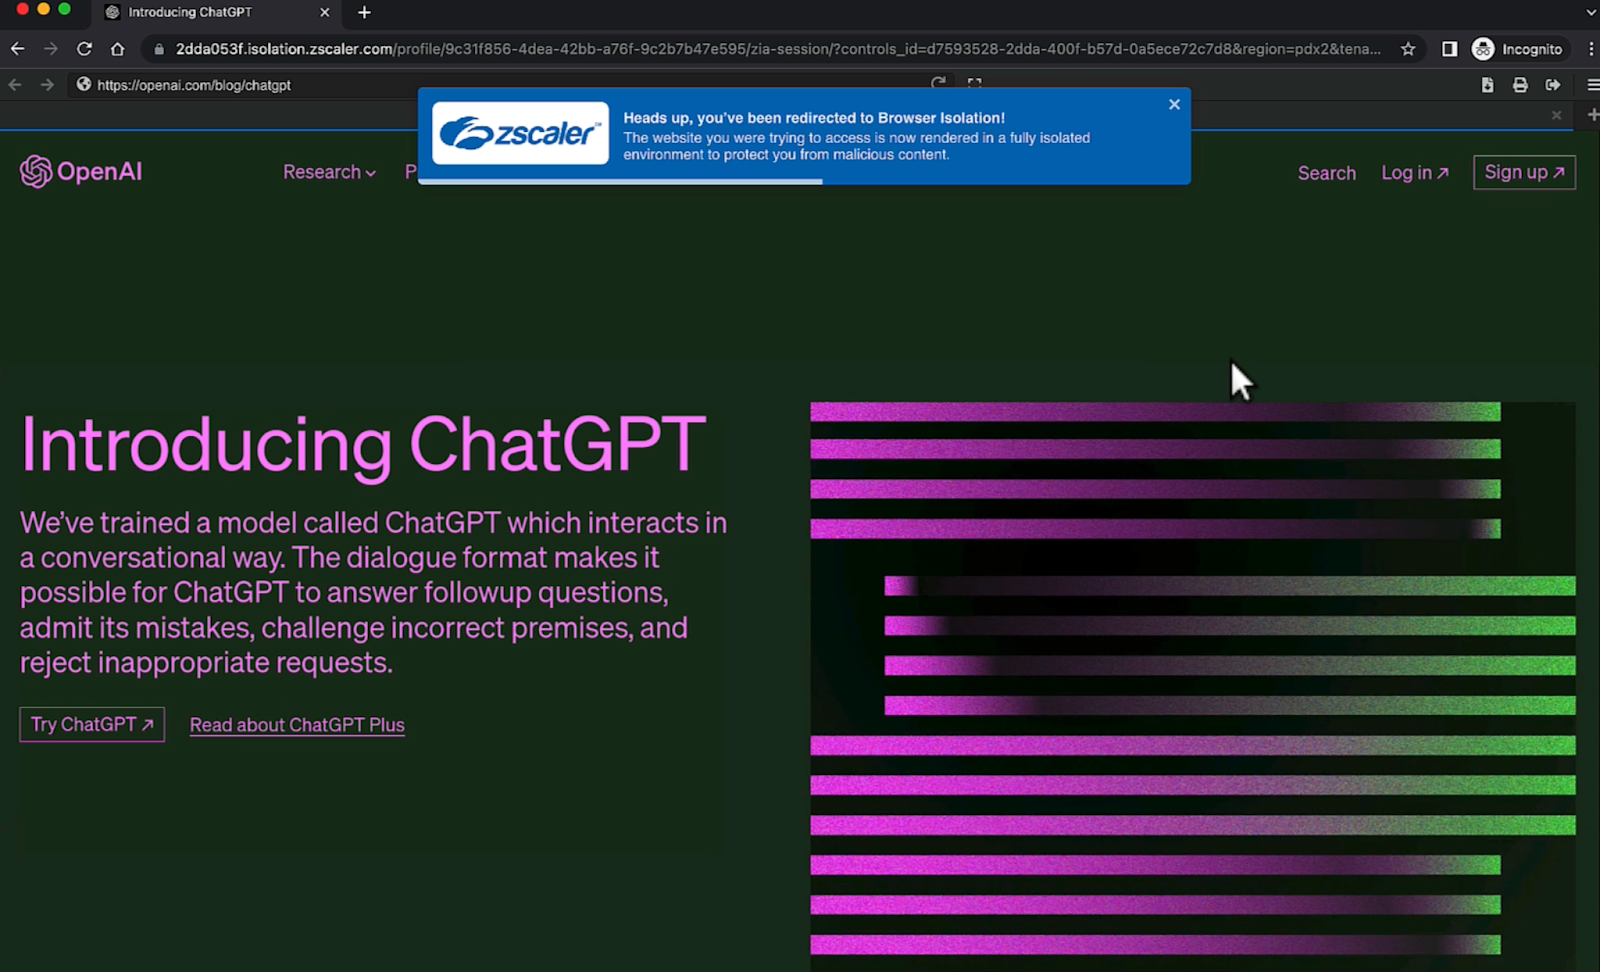Viewport: 1600px width, 972px height.
Task: Open the Read about ChatGPT Plus link
Action: coord(297,725)
